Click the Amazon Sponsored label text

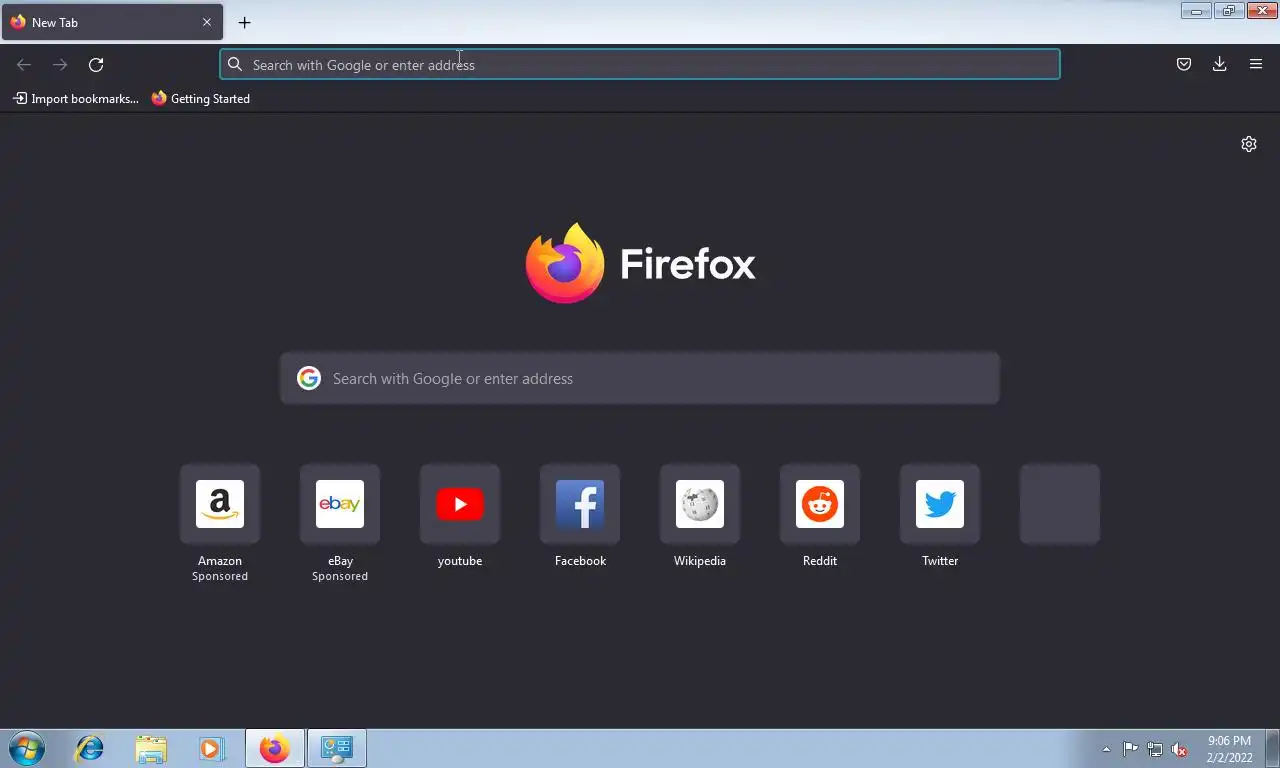(220, 576)
